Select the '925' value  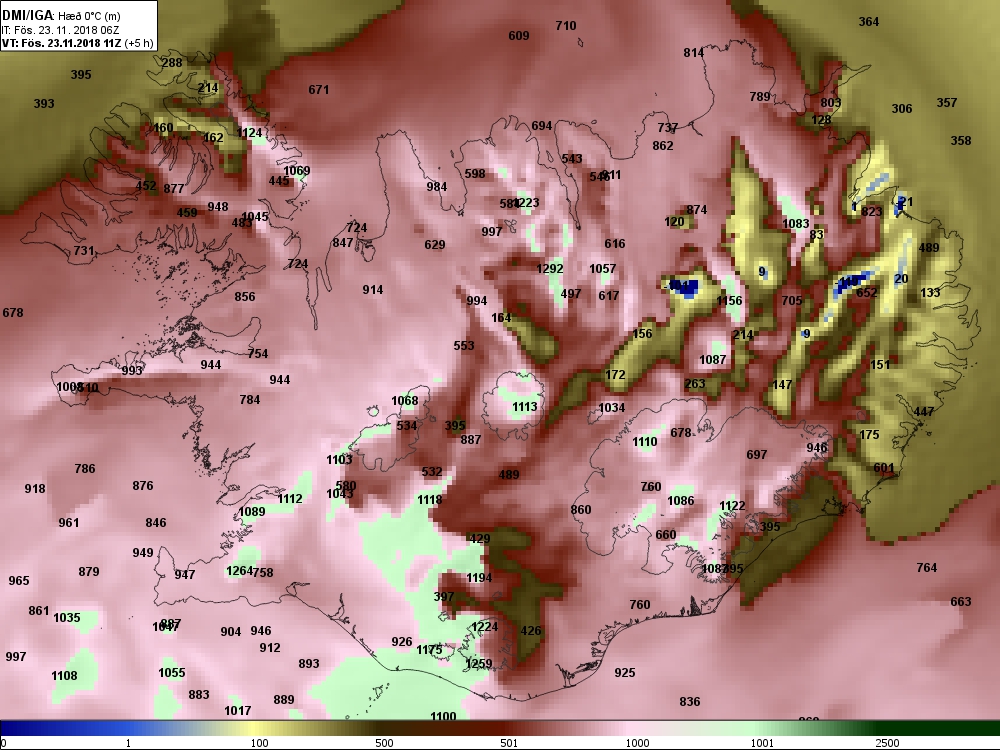pos(624,672)
